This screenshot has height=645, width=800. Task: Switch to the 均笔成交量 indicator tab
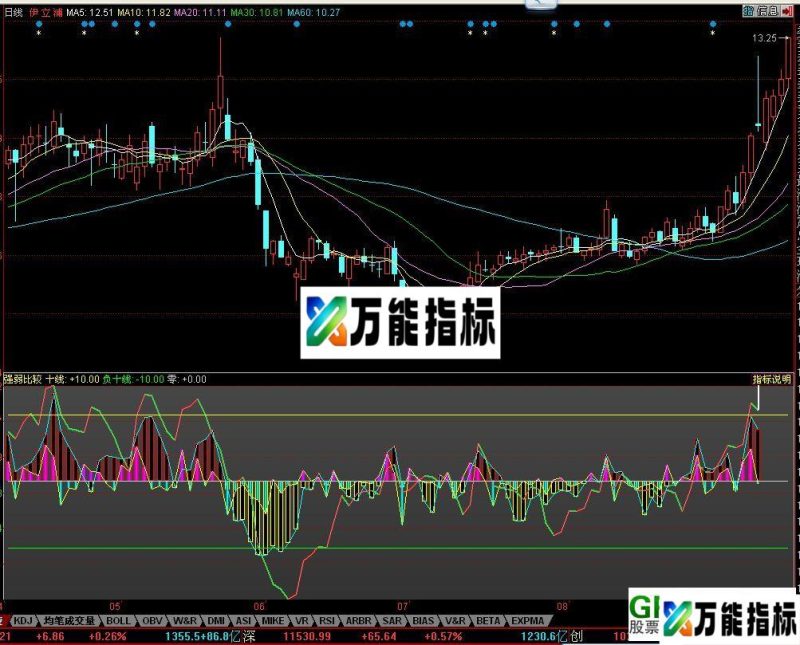pos(69,621)
